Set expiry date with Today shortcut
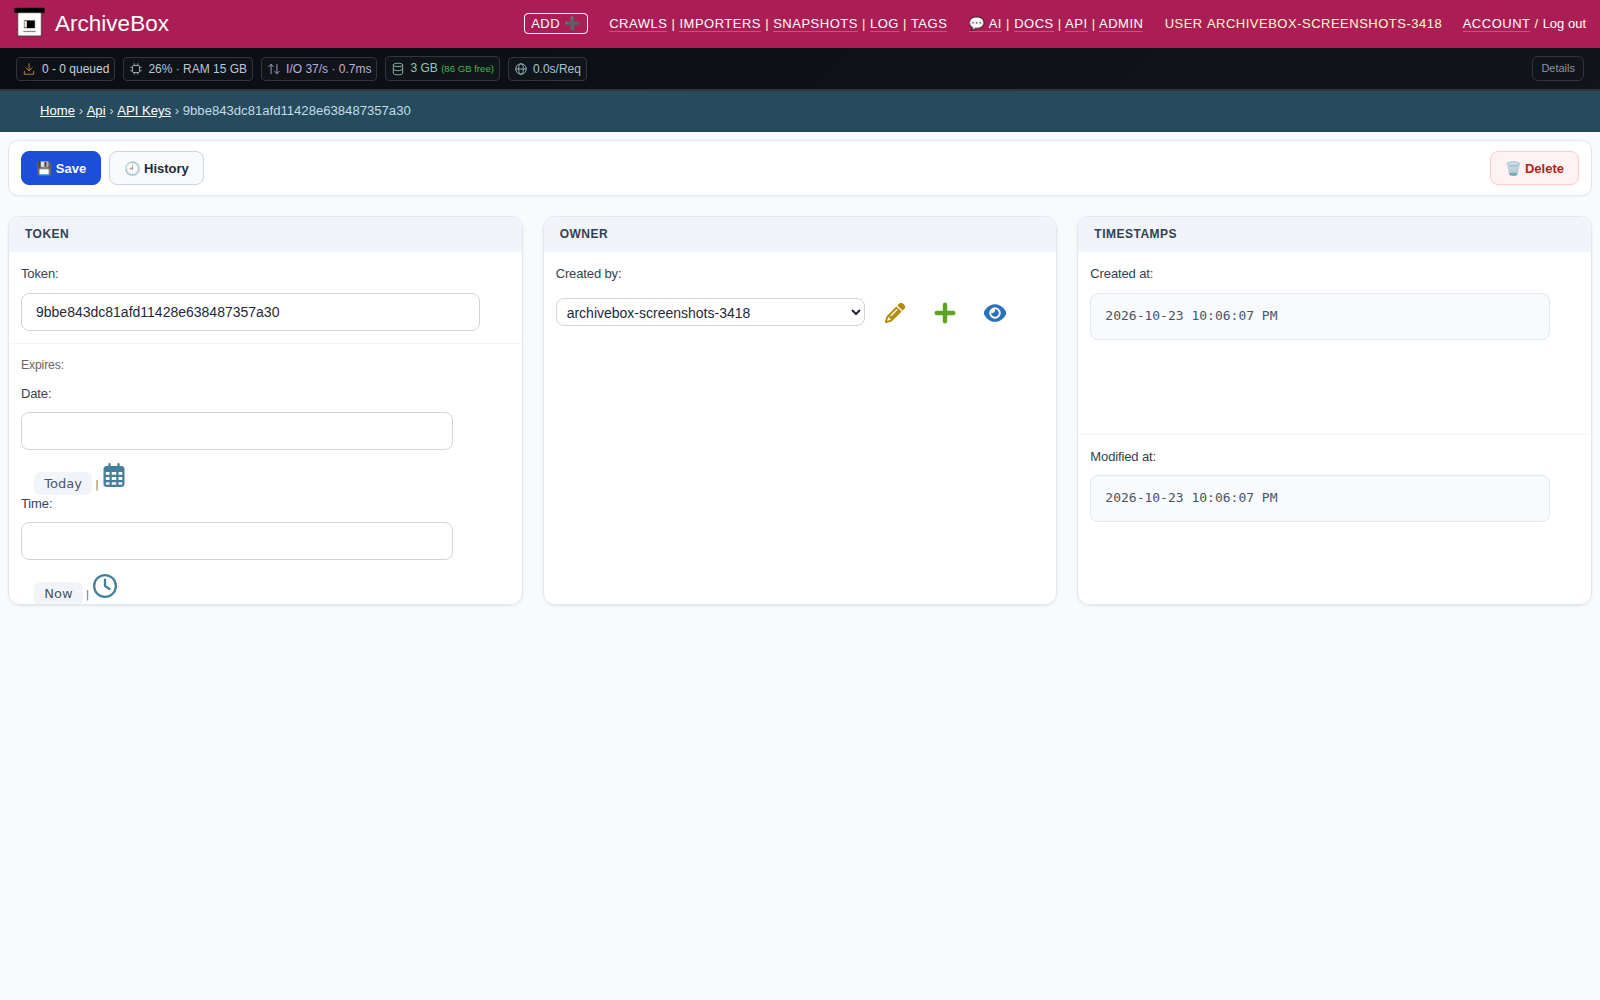 [63, 483]
